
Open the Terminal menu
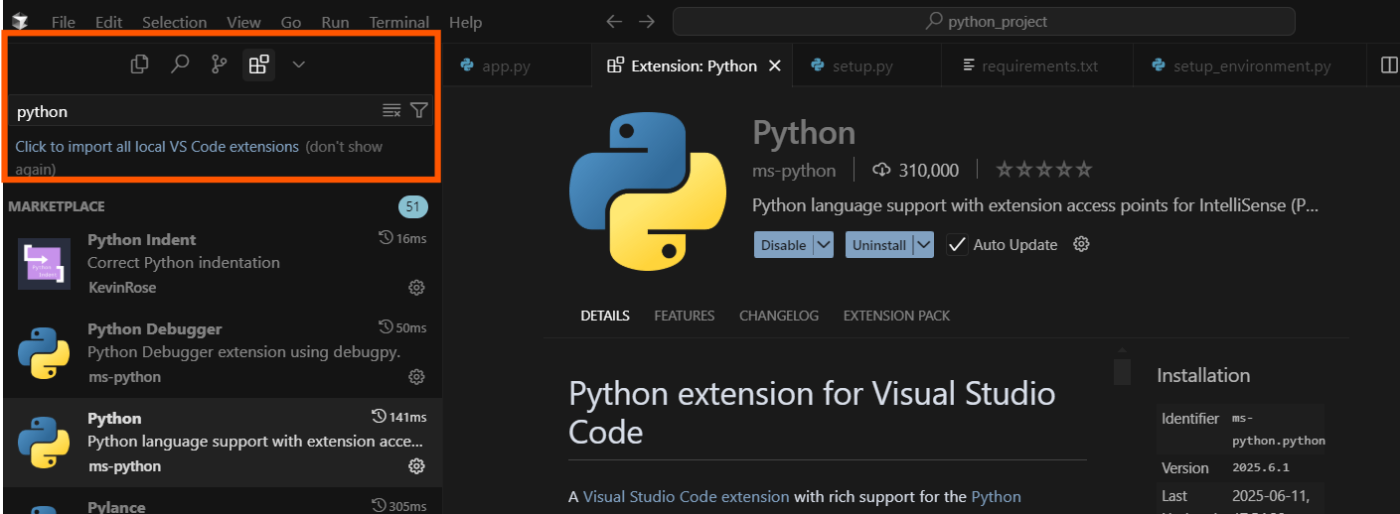pyautogui.click(x=399, y=22)
